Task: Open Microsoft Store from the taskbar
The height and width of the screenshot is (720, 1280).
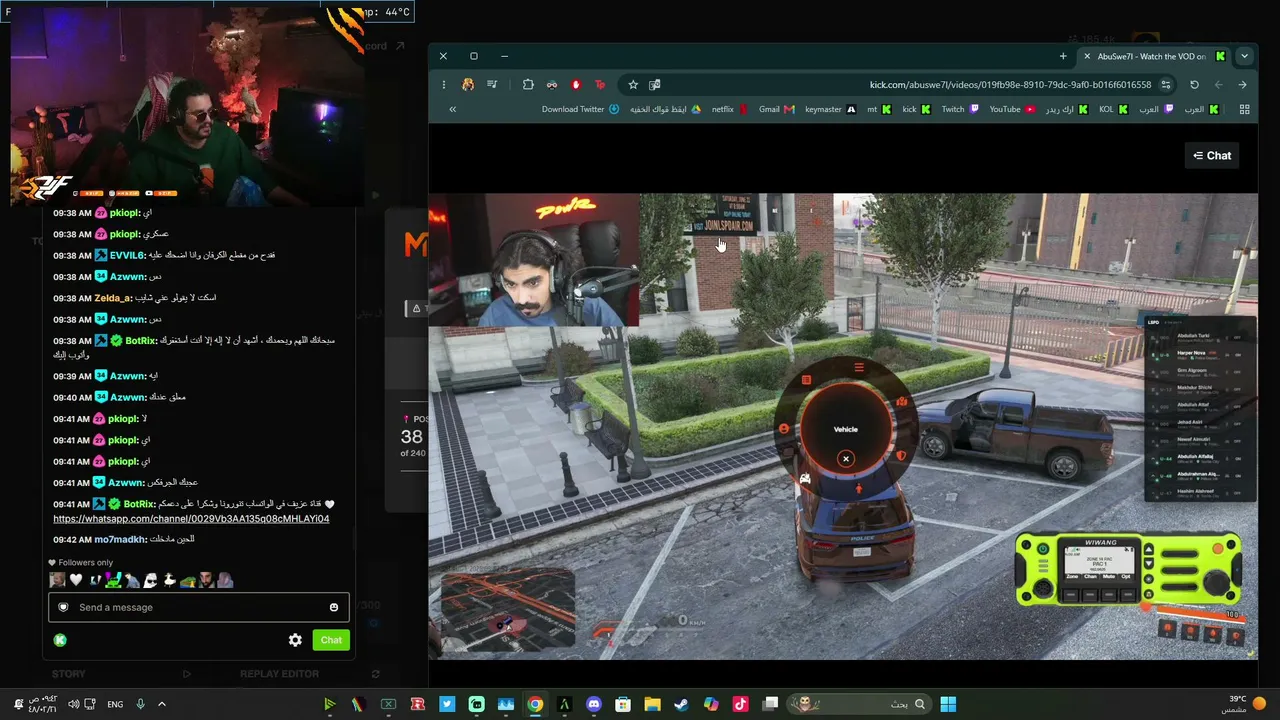Action: pyautogui.click(x=623, y=704)
